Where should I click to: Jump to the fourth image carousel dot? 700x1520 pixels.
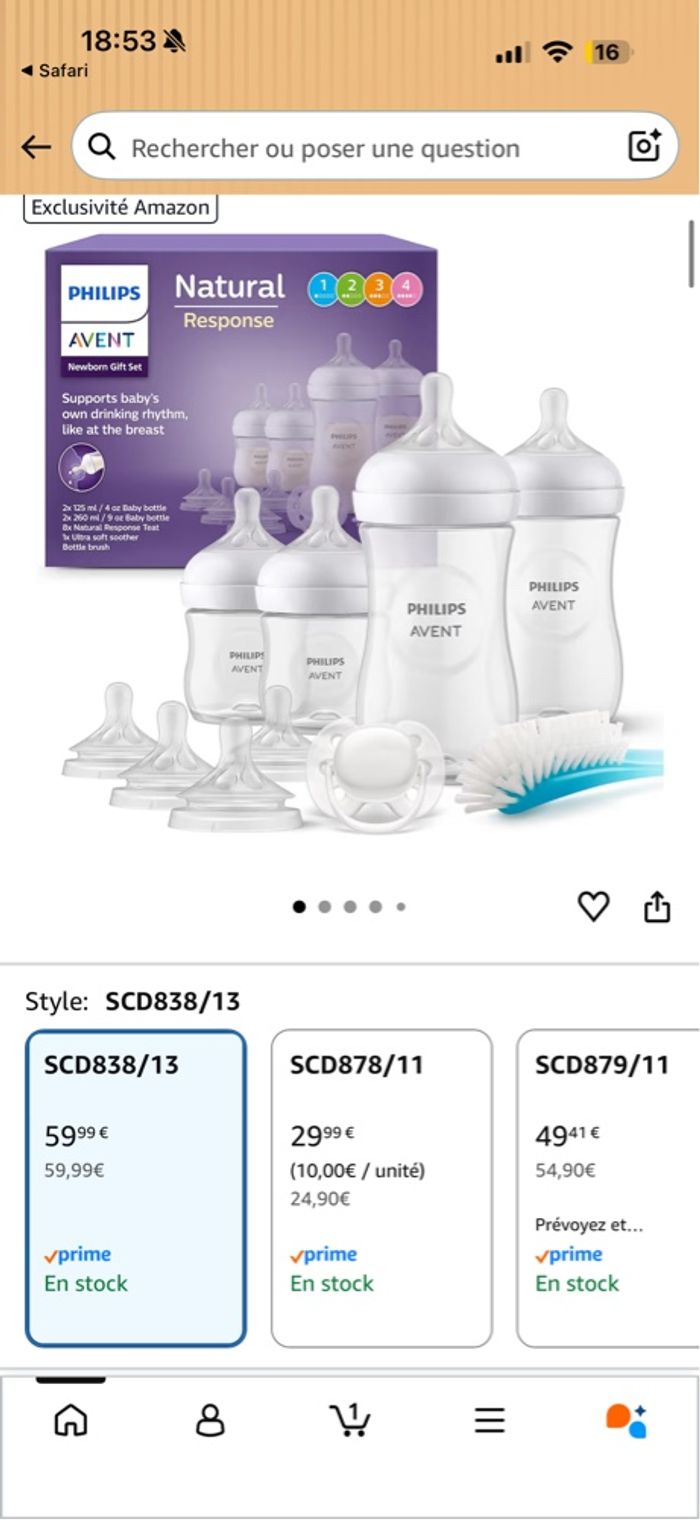[375, 907]
